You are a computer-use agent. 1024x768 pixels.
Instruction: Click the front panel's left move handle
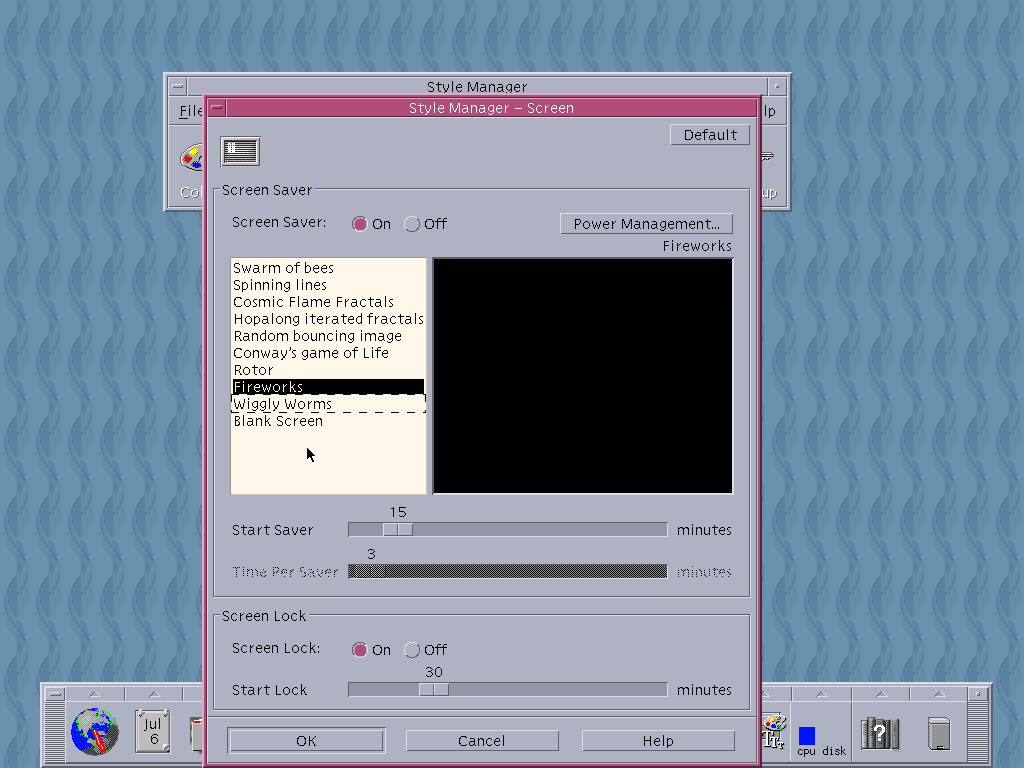56,733
